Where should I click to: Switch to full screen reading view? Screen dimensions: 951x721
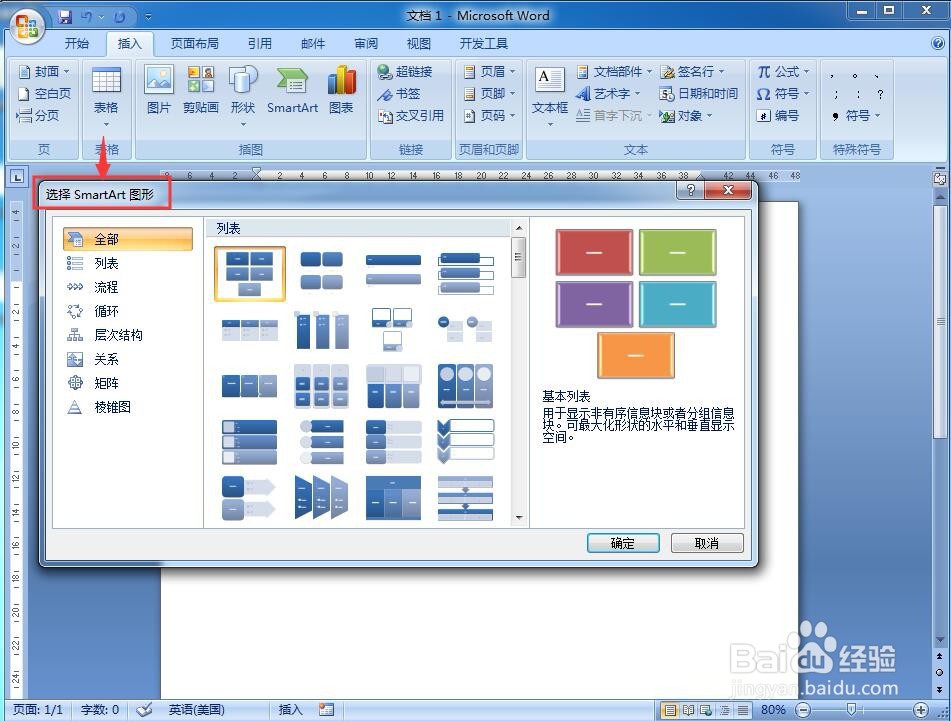(x=688, y=709)
